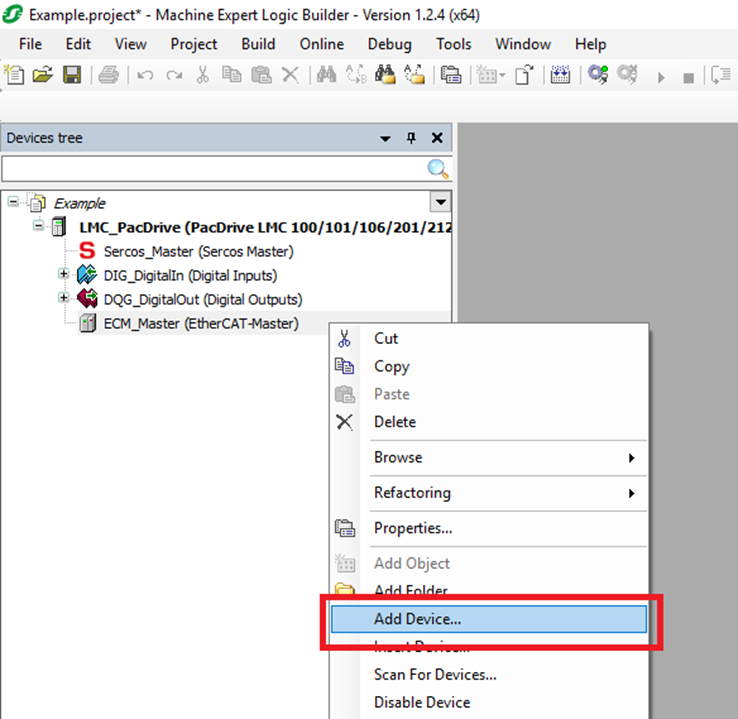Viewport: 738px width, 719px height.
Task: Click the Open Project folder toolbar icon
Action: coord(41,75)
